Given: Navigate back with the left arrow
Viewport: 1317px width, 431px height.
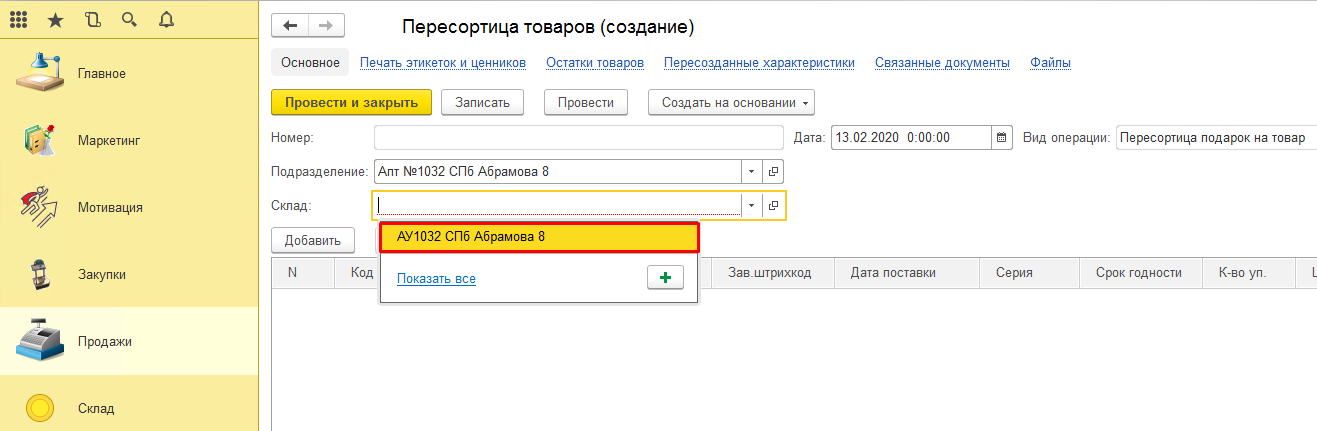Looking at the screenshot, I should [x=290, y=27].
